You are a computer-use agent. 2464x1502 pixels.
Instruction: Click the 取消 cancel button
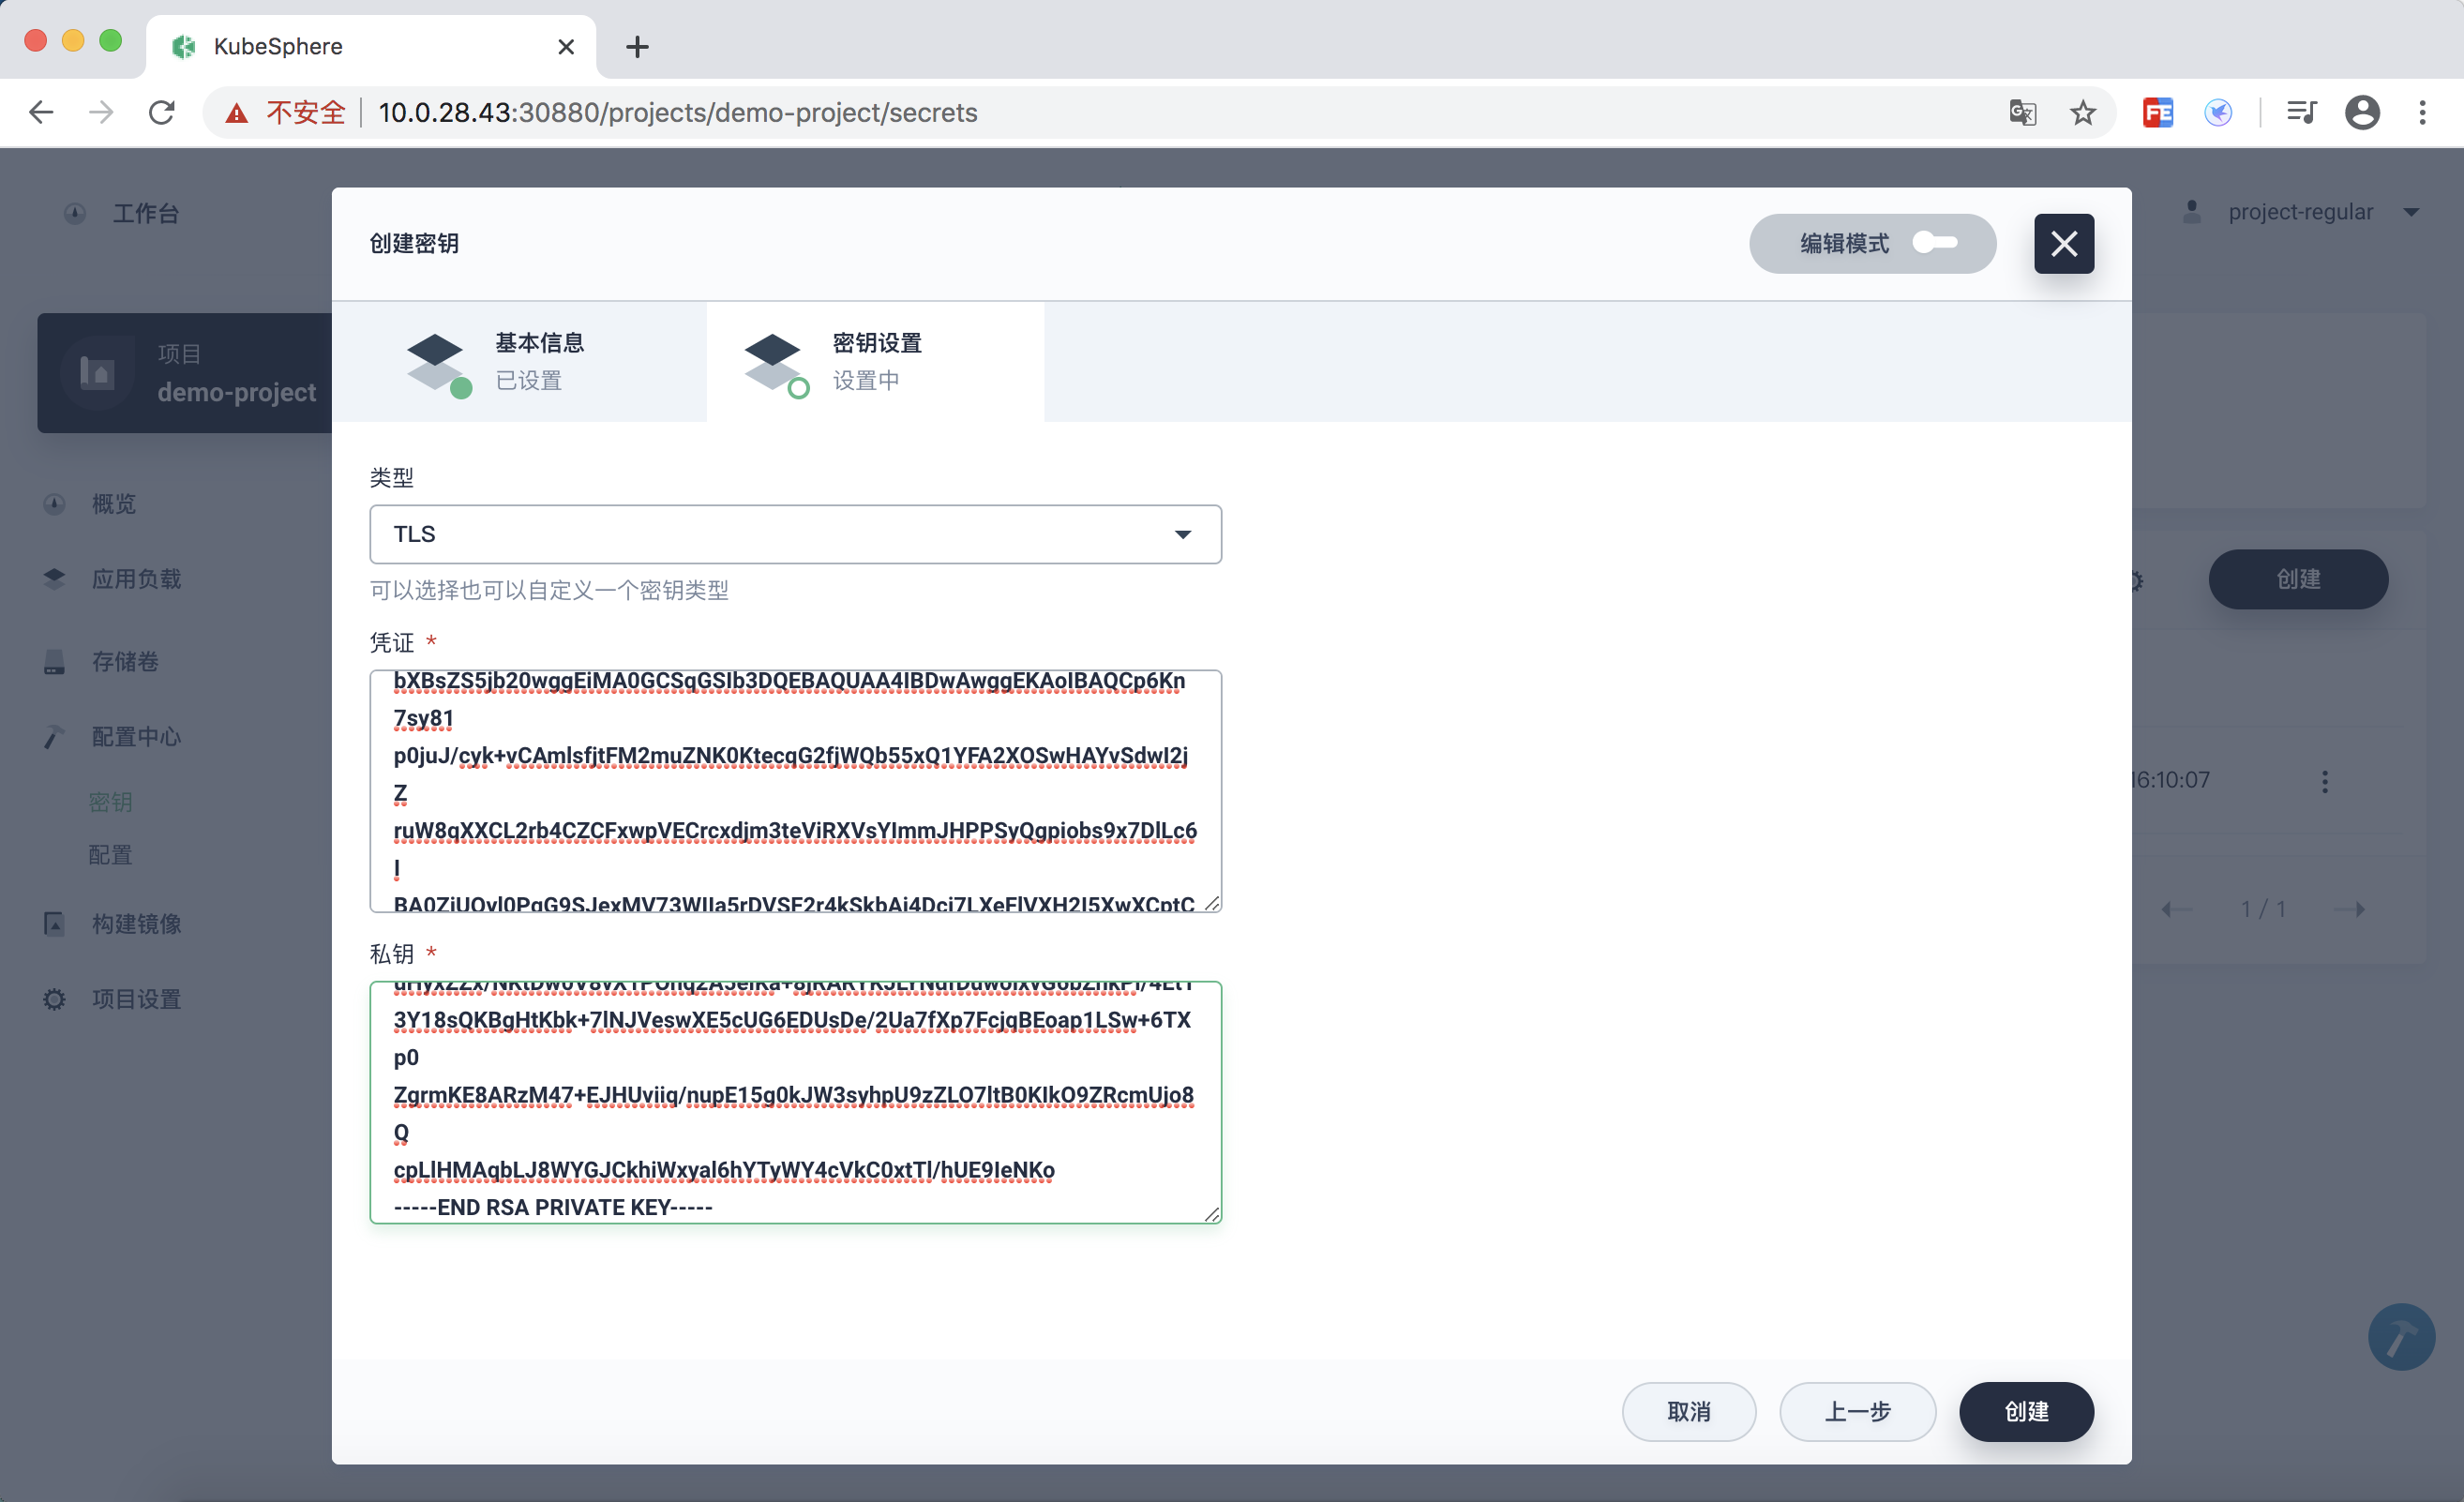pyautogui.click(x=1688, y=1411)
